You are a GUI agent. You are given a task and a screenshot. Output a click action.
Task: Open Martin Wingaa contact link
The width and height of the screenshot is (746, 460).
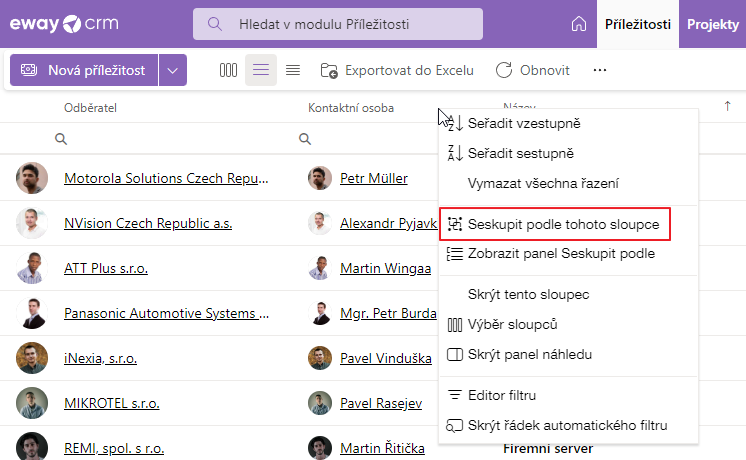(x=386, y=268)
